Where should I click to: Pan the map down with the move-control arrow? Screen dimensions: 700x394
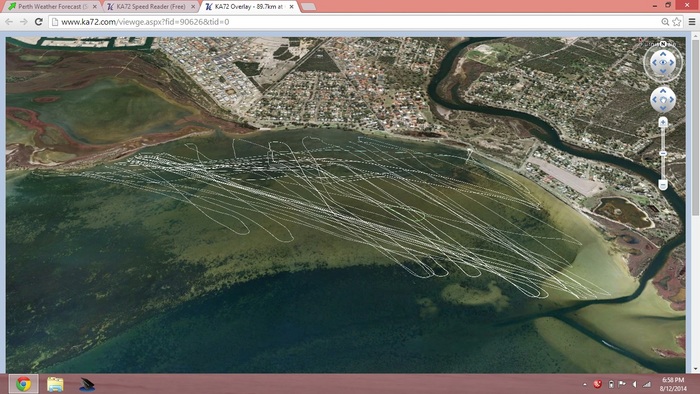coord(663,108)
